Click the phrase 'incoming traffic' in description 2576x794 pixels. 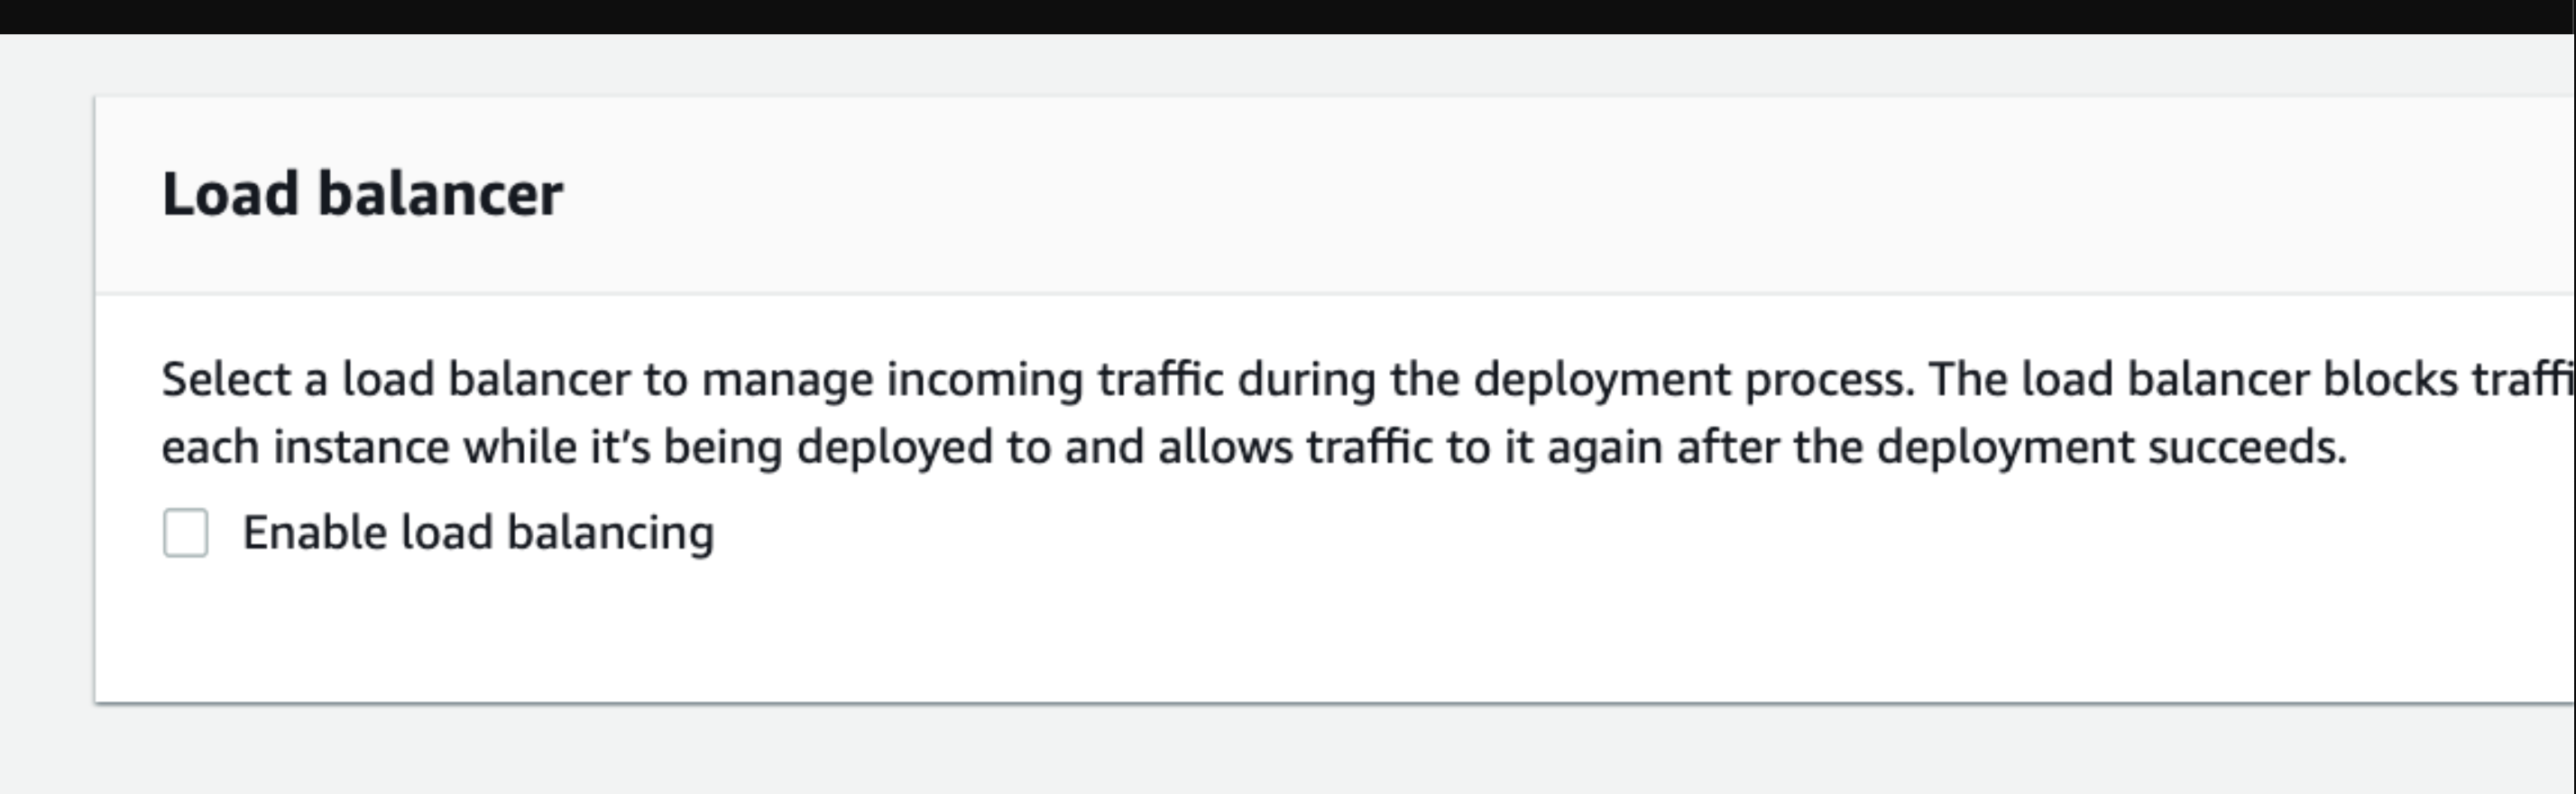coord(1055,381)
